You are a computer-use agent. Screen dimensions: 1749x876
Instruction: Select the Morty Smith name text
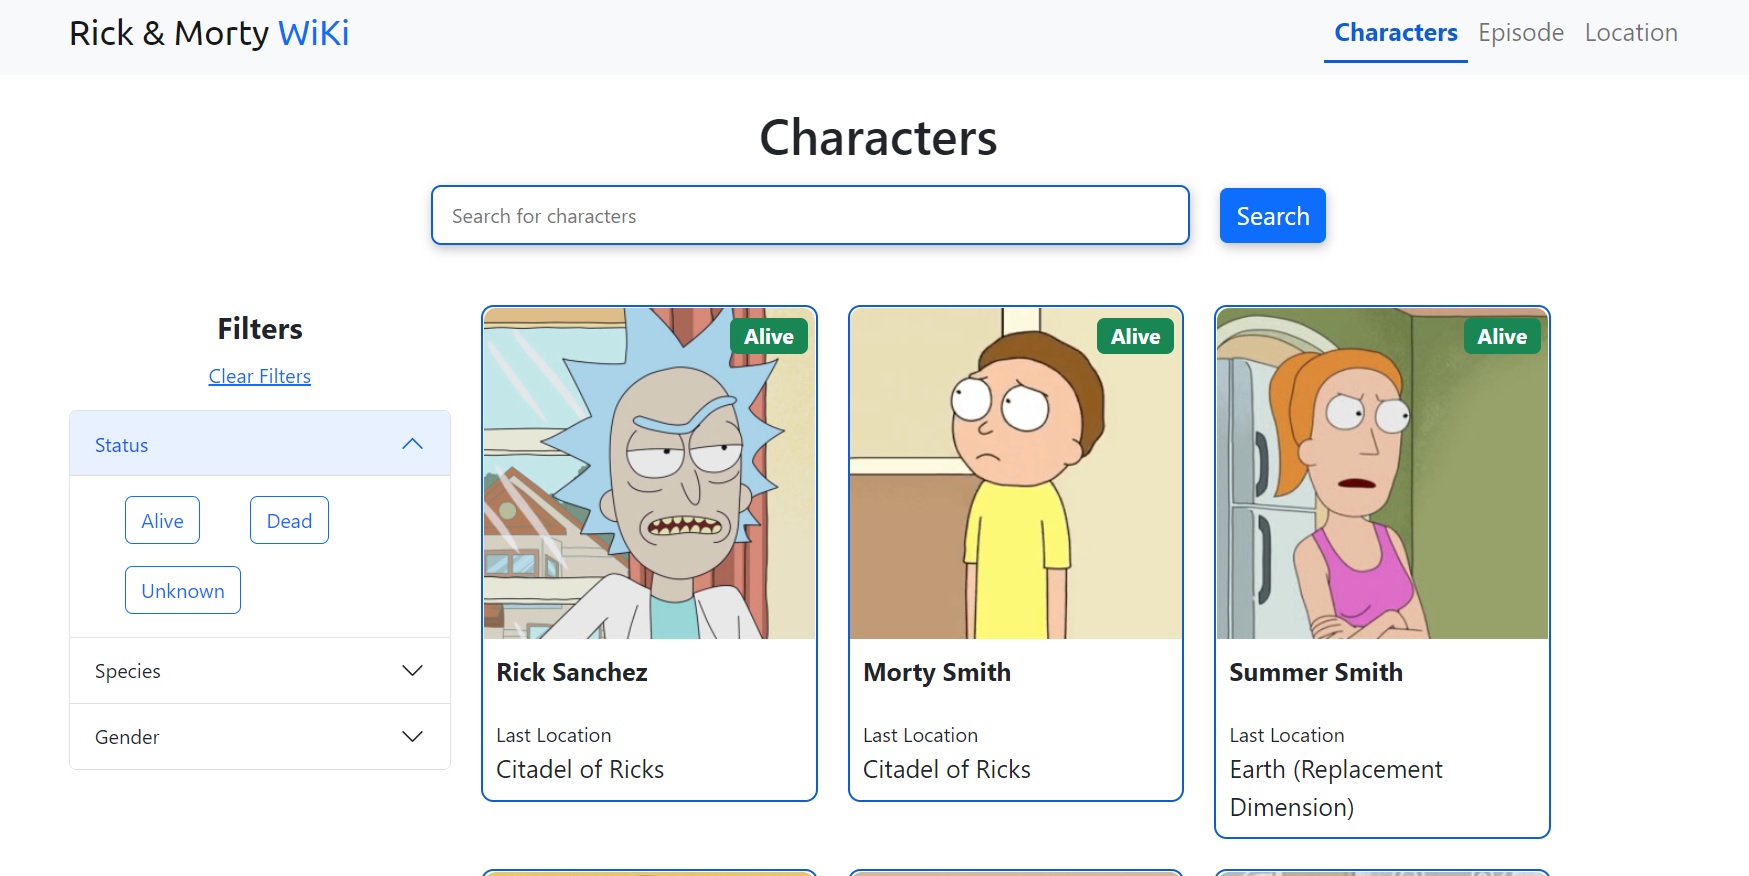pyautogui.click(x=937, y=672)
